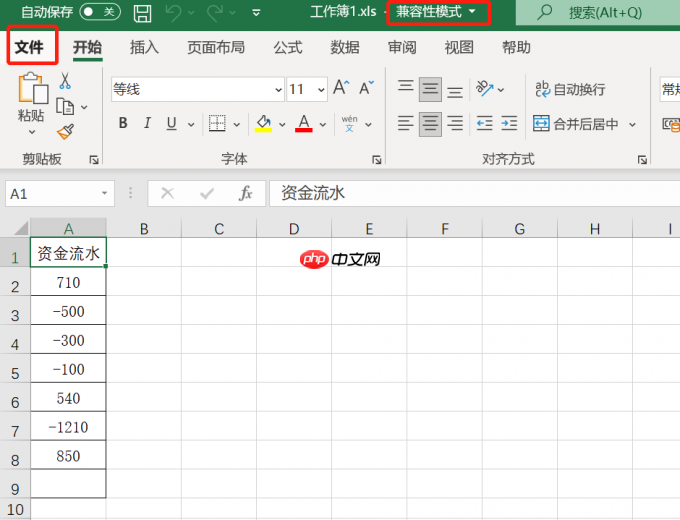This screenshot has width=680, height=520.
Task: Click the formula bar showing 资金流水
Action: click(474, 193)
